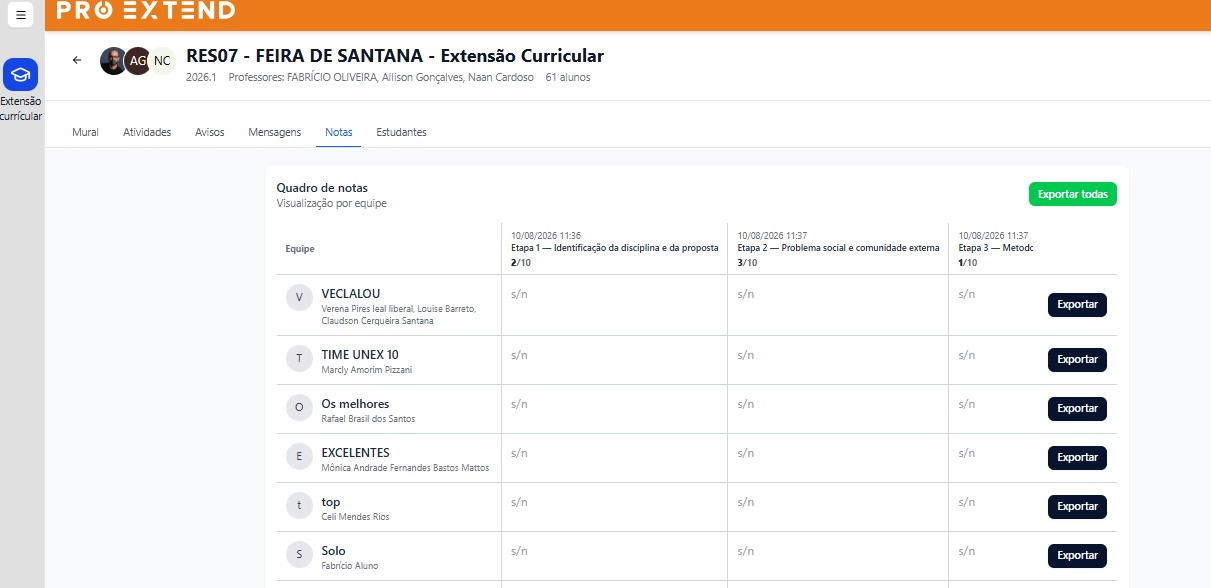This screenshot has width=1211, height=588.
Task: Switch to the Mural tab
Action: pyautogui.click(x=85, y=132)
